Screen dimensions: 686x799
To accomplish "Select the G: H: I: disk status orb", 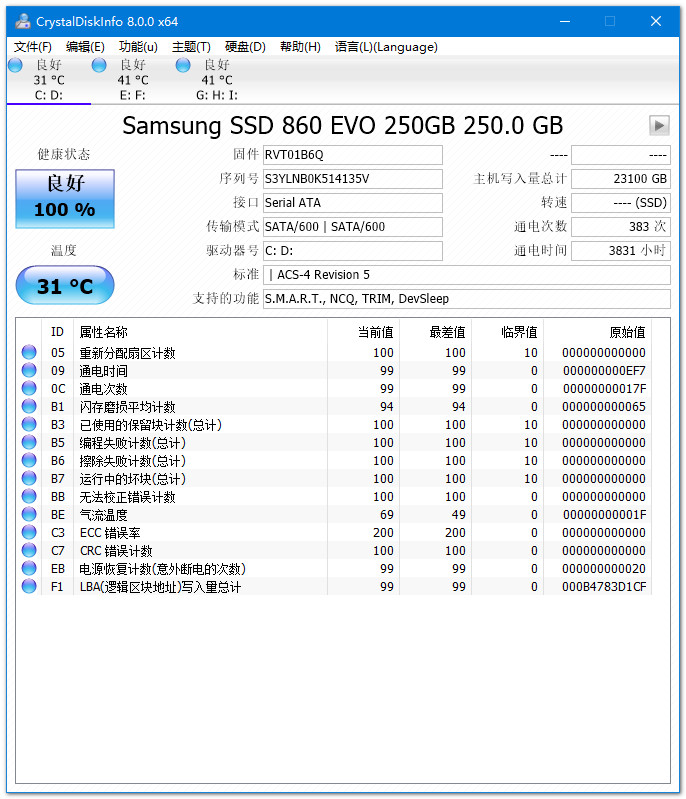I will point(183,65).
